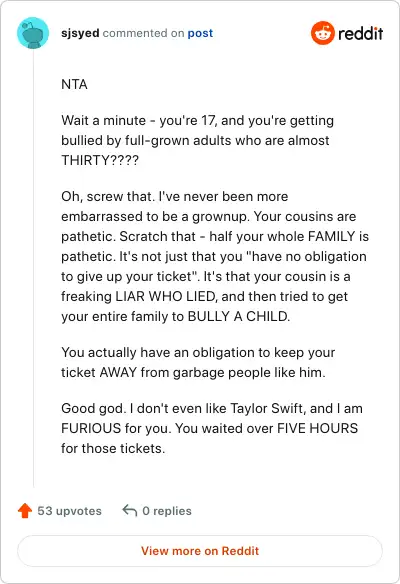Click the 'You actually have an obligation' paragraph

point(198,362)
